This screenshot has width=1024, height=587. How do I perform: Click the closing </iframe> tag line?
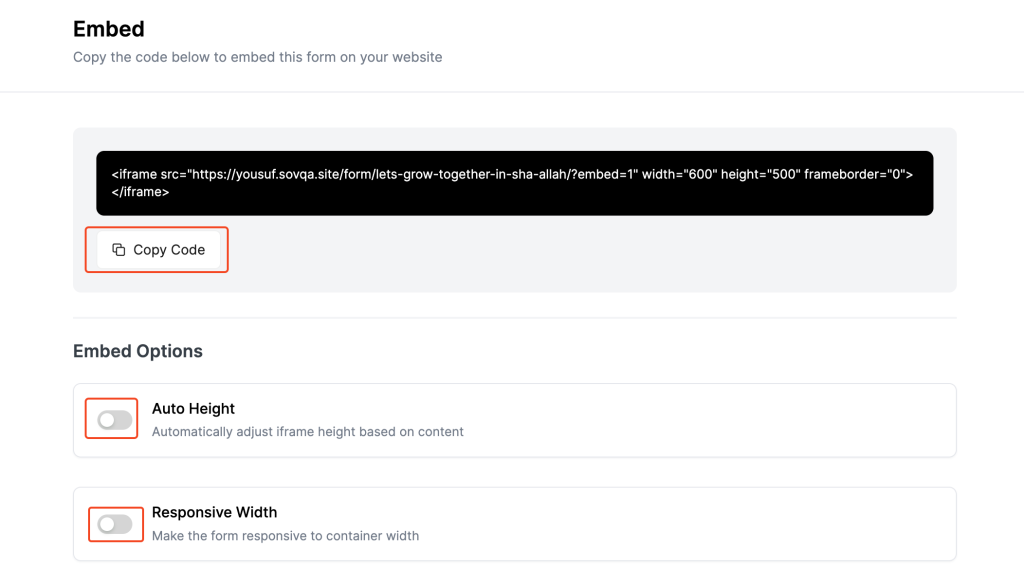140,192
